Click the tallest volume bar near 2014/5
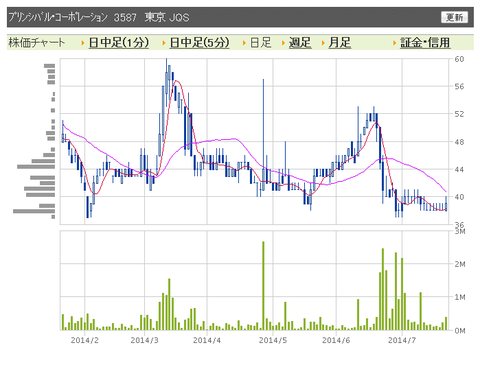The image size is (480, 367). (x=263, y=286)
